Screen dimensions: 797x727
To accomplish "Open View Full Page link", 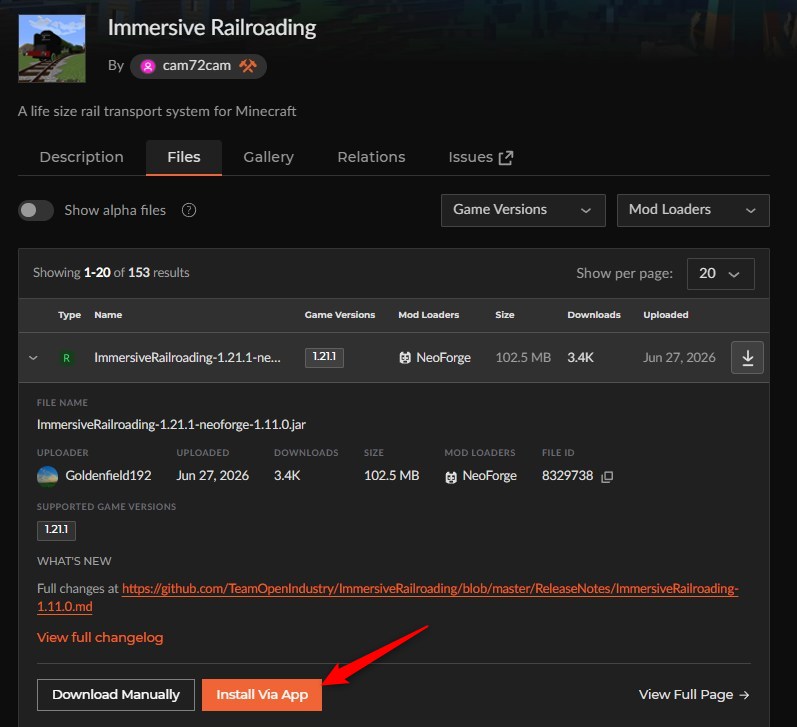I will tap(694, 694).
